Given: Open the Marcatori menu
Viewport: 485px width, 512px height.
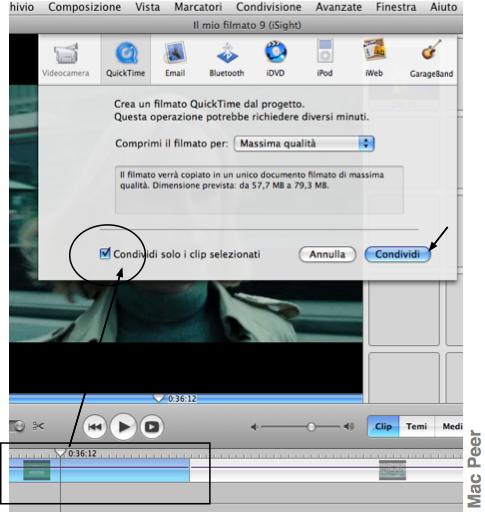Looking at the screenshot, I should [x=198, y=7].
